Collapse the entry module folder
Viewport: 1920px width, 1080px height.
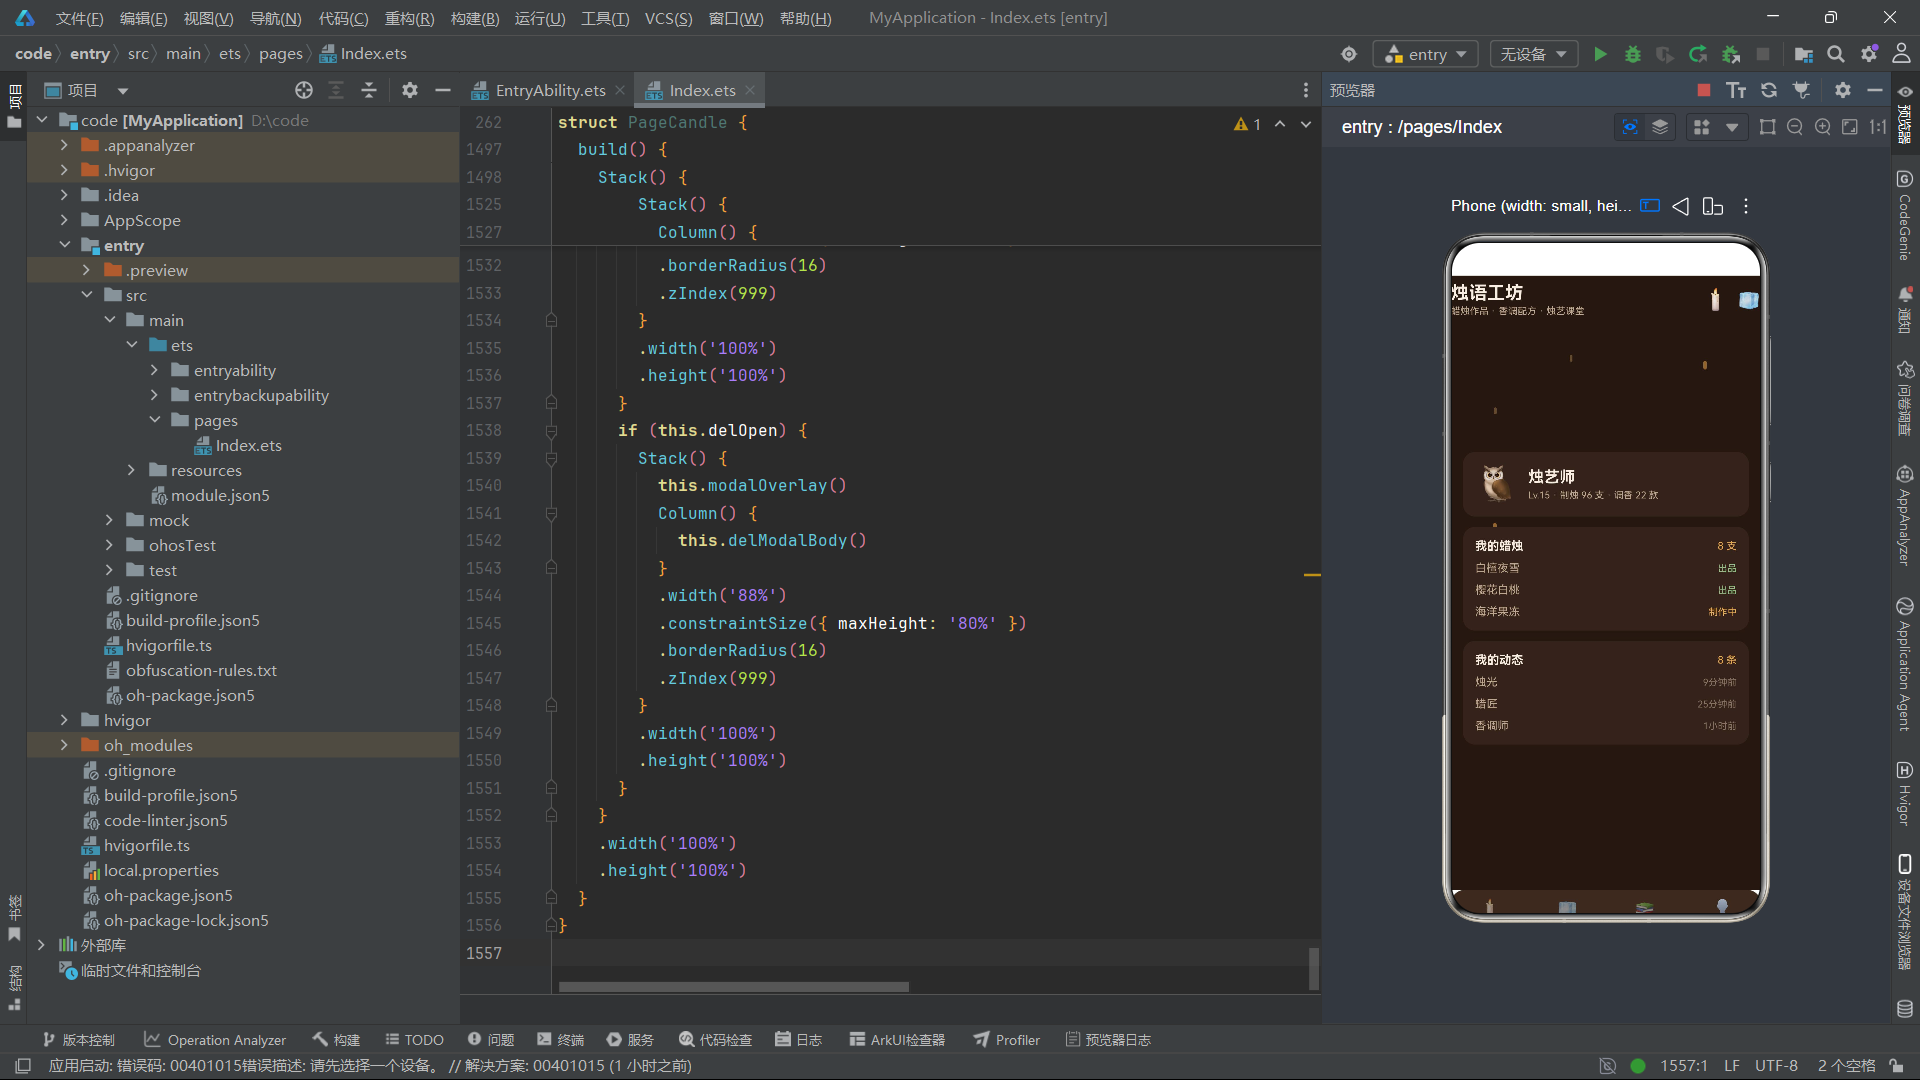pyautogui.click(x=65, y=245)
